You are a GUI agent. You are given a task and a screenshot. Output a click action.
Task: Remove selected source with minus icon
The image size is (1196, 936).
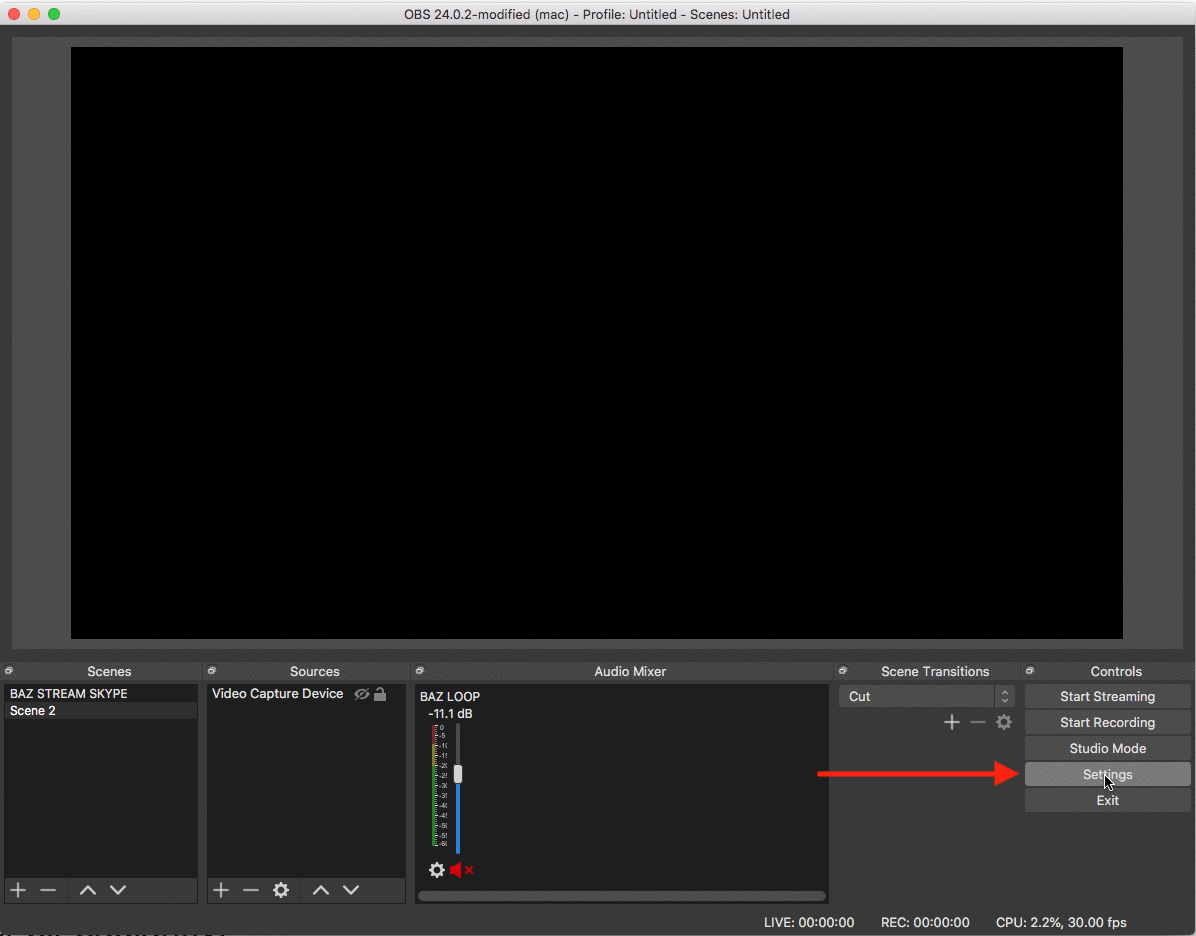pos(251,890)
